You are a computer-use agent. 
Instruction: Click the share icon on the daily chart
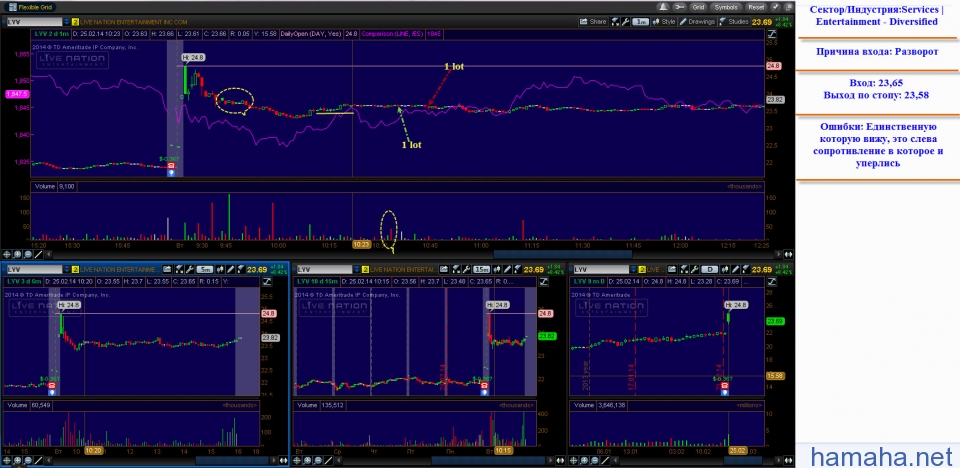click(672, 270)
